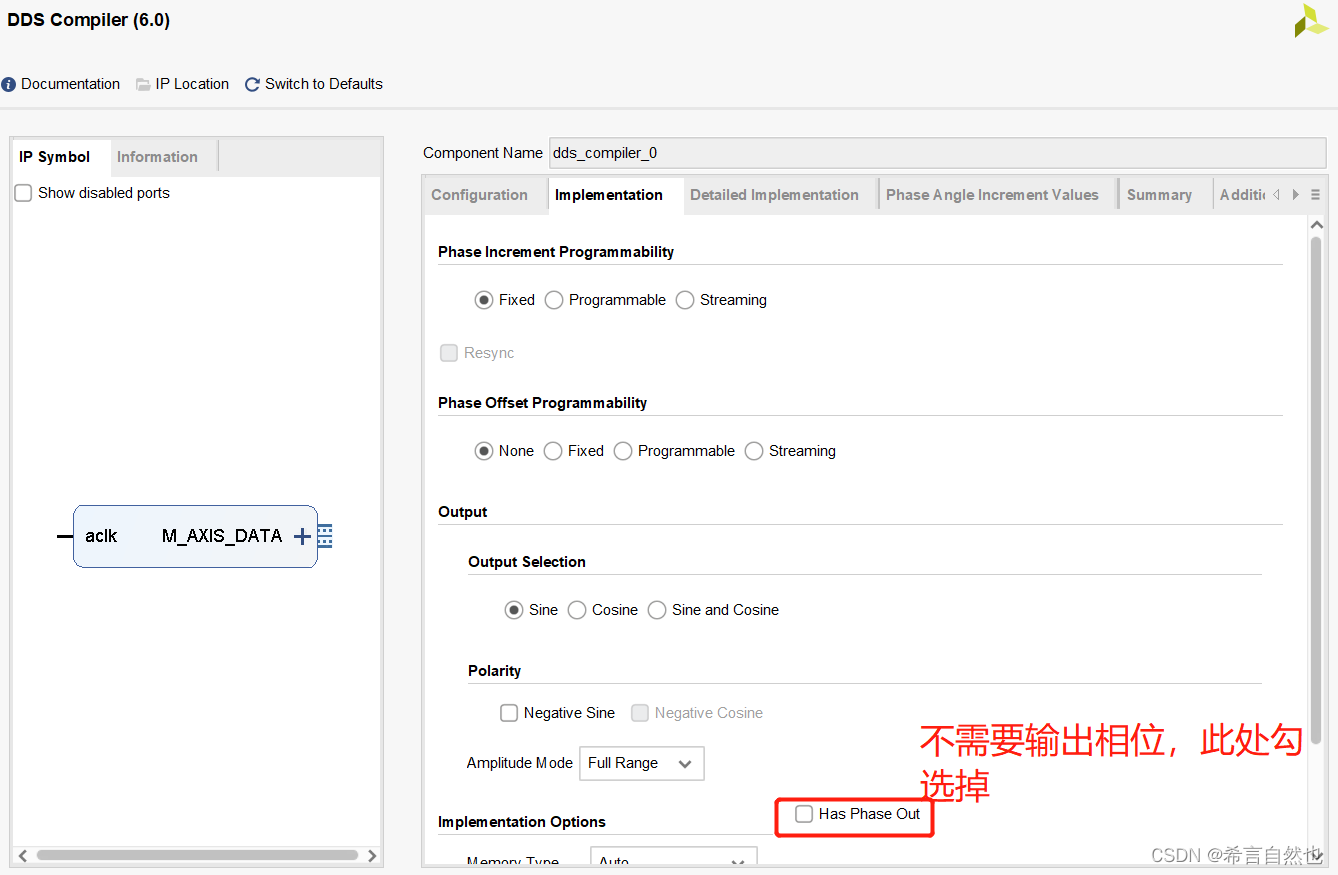Select Fixed phase offset programmability
Image resolution: width=1338 pixels, height=875 pixels.
point(553,451)
